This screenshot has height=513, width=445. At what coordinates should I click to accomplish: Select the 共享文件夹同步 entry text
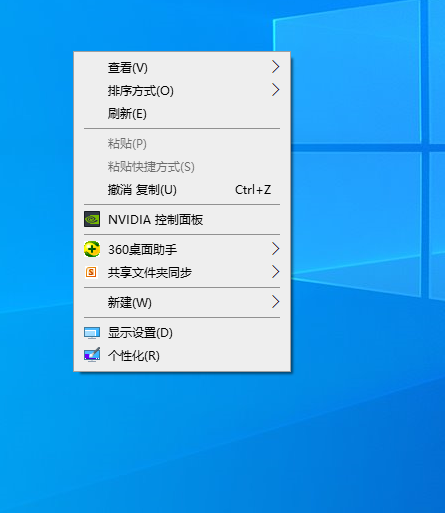(150, 272)
